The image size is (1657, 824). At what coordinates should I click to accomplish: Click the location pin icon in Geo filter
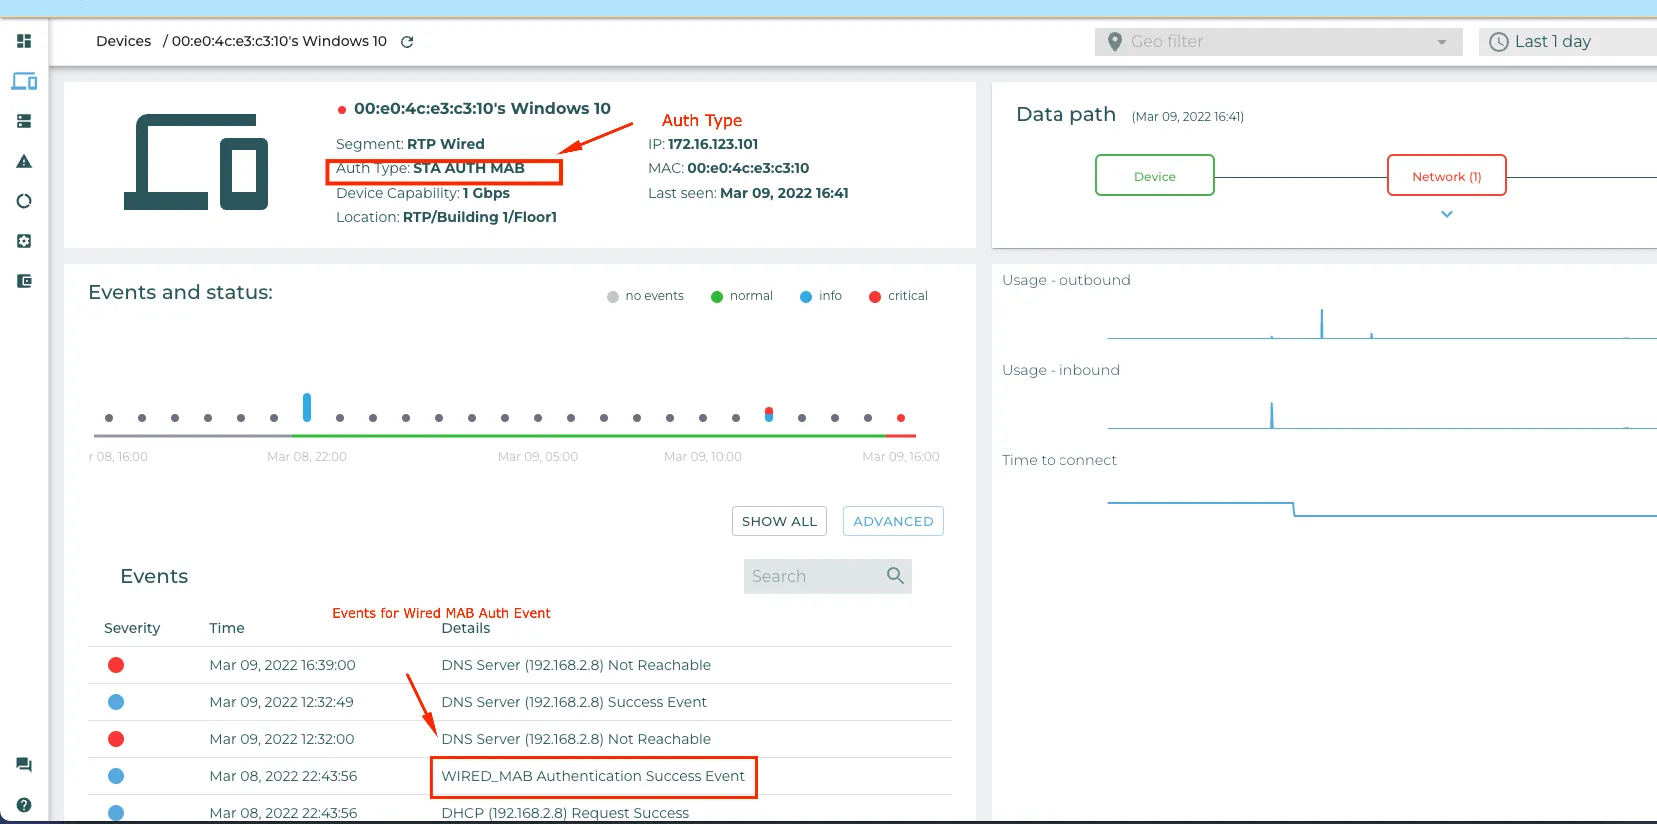point(1115,42)
